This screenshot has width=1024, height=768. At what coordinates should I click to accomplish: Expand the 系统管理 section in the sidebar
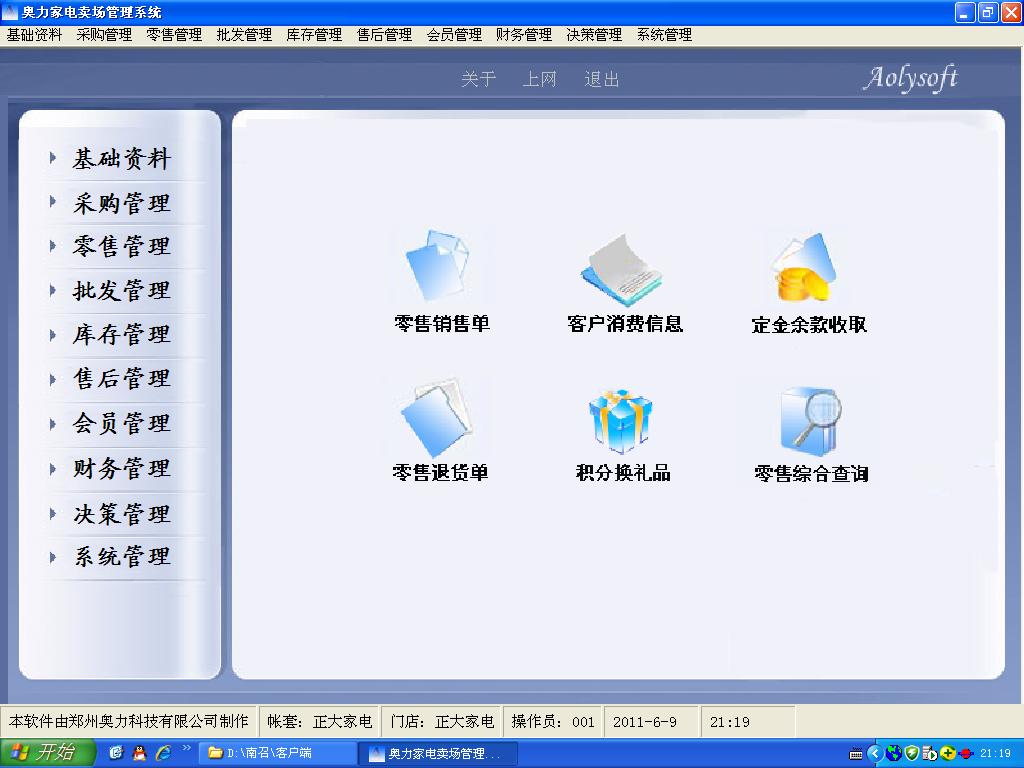coord(120,558)
